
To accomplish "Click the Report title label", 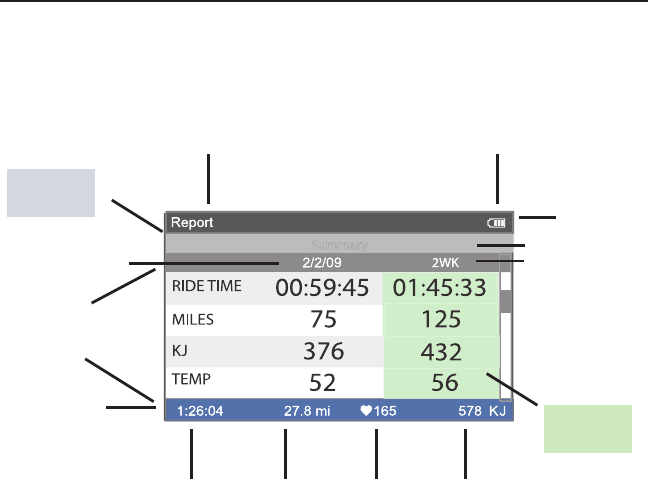I will 192,223.
